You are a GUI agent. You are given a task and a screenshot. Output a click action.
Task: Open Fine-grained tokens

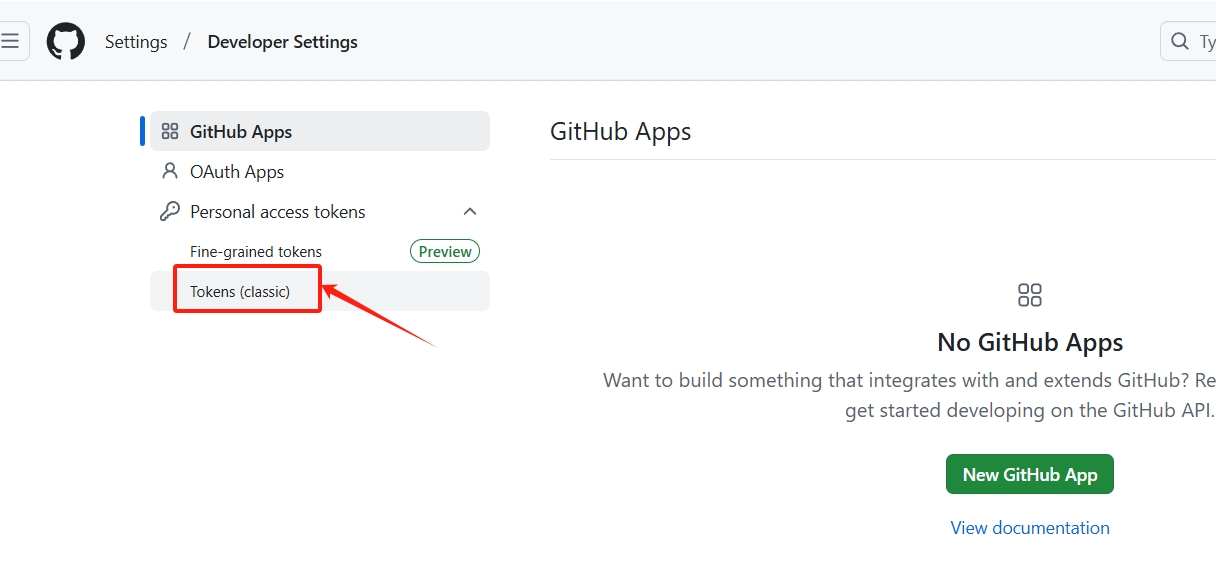click(x=256, y=252)
